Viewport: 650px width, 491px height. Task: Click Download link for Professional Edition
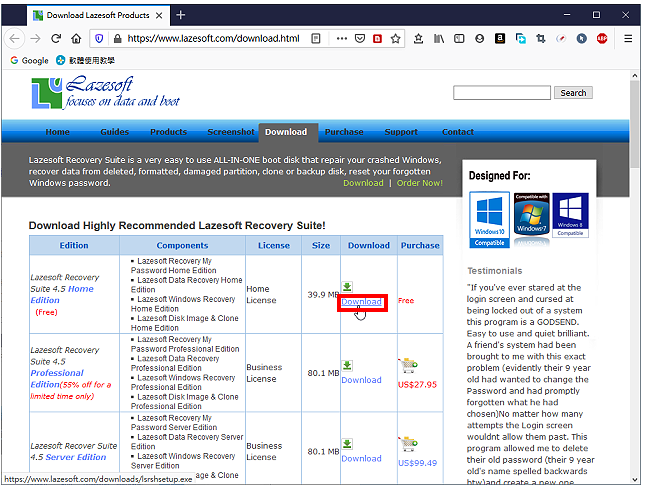[361, 380]
